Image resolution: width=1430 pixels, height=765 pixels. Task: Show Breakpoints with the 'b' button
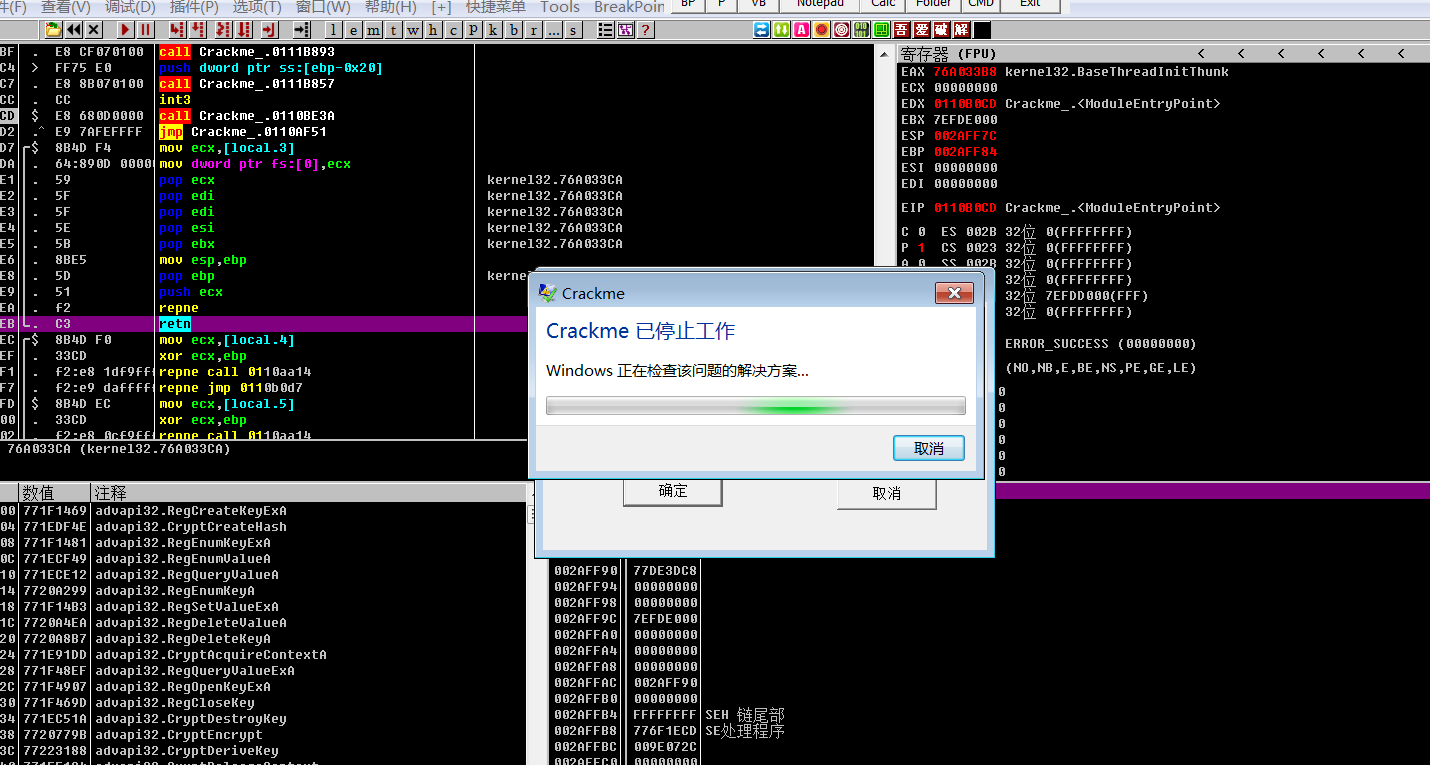tap(513, 30)
